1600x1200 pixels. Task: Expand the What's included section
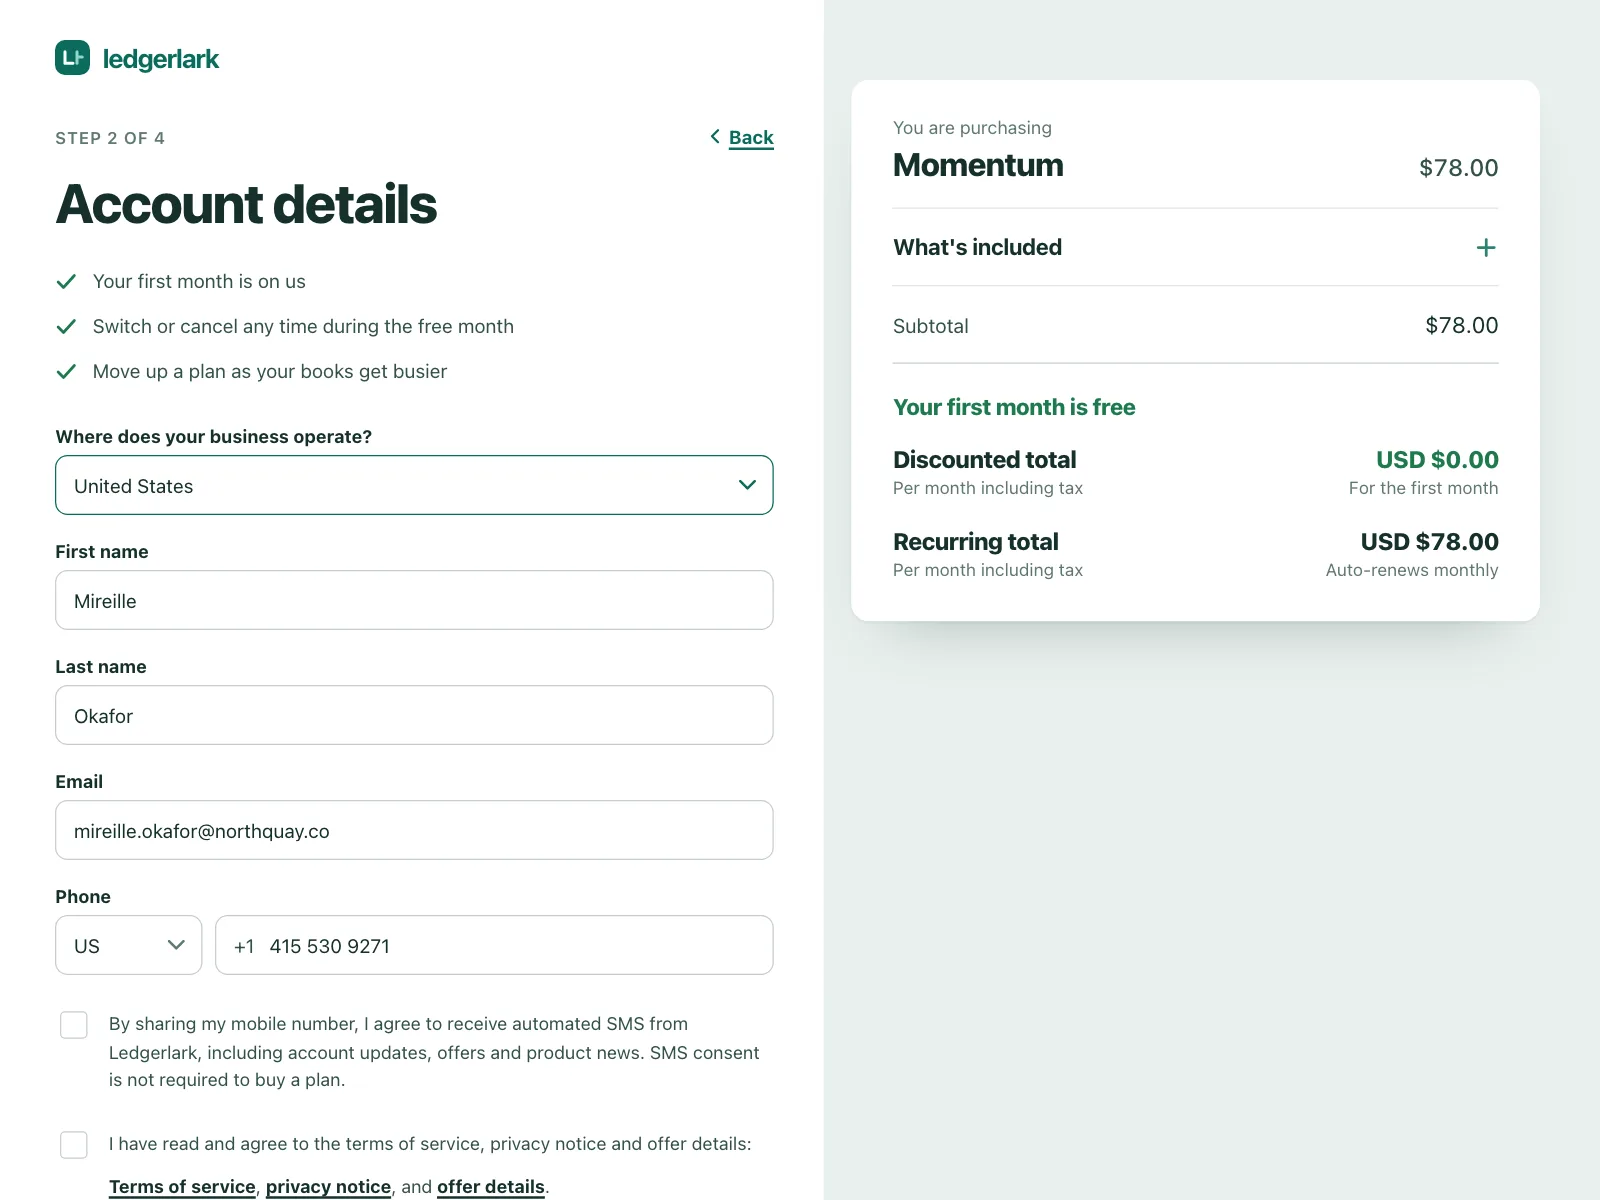pyautogui.click(x=1195, y=247)
